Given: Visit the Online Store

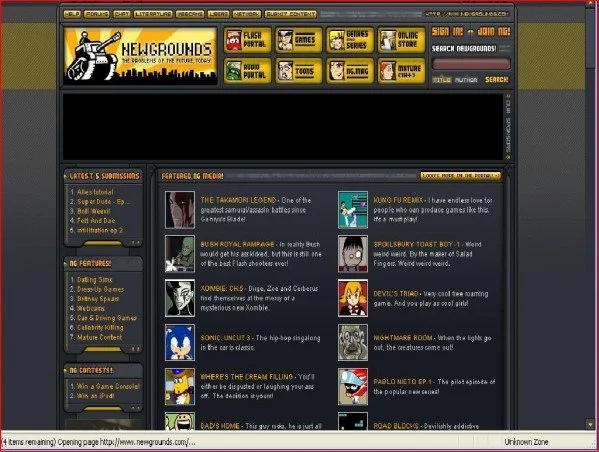Looking at the screenshot, I should coord(401,40).
